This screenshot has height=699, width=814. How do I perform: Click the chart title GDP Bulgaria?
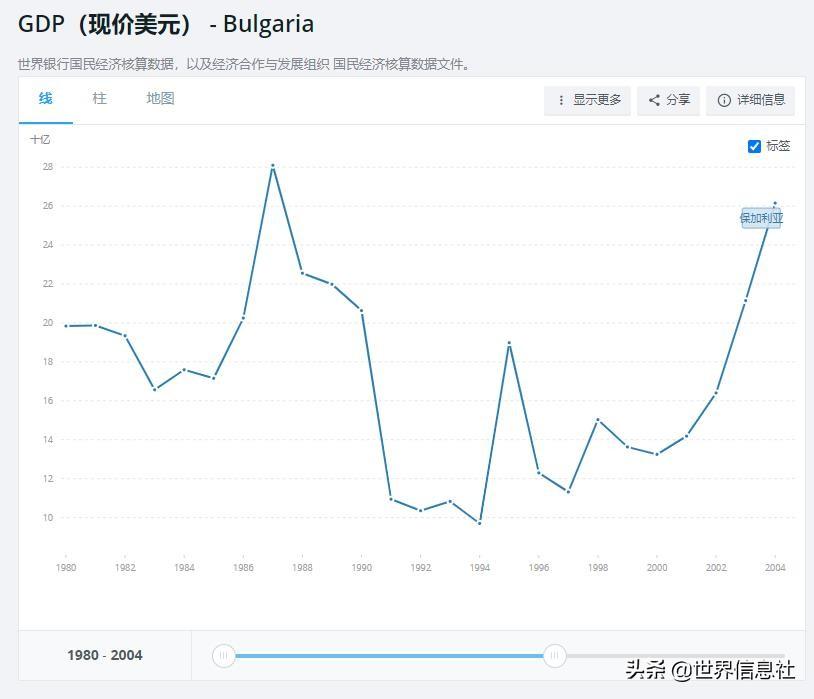point(166,24)
